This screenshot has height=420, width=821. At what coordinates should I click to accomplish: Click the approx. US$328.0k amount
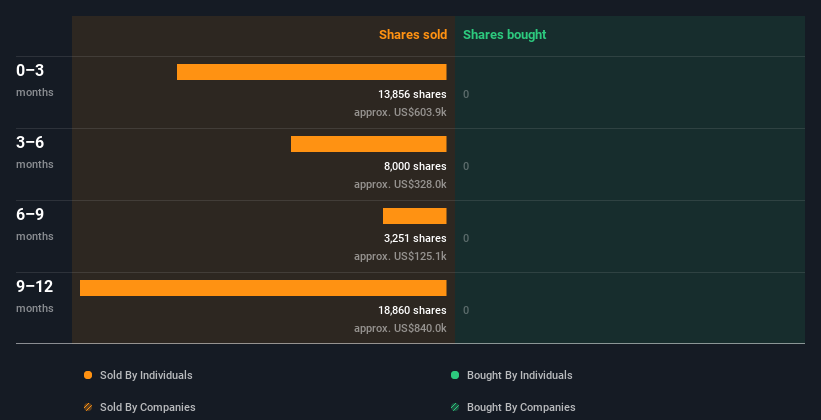400,184
